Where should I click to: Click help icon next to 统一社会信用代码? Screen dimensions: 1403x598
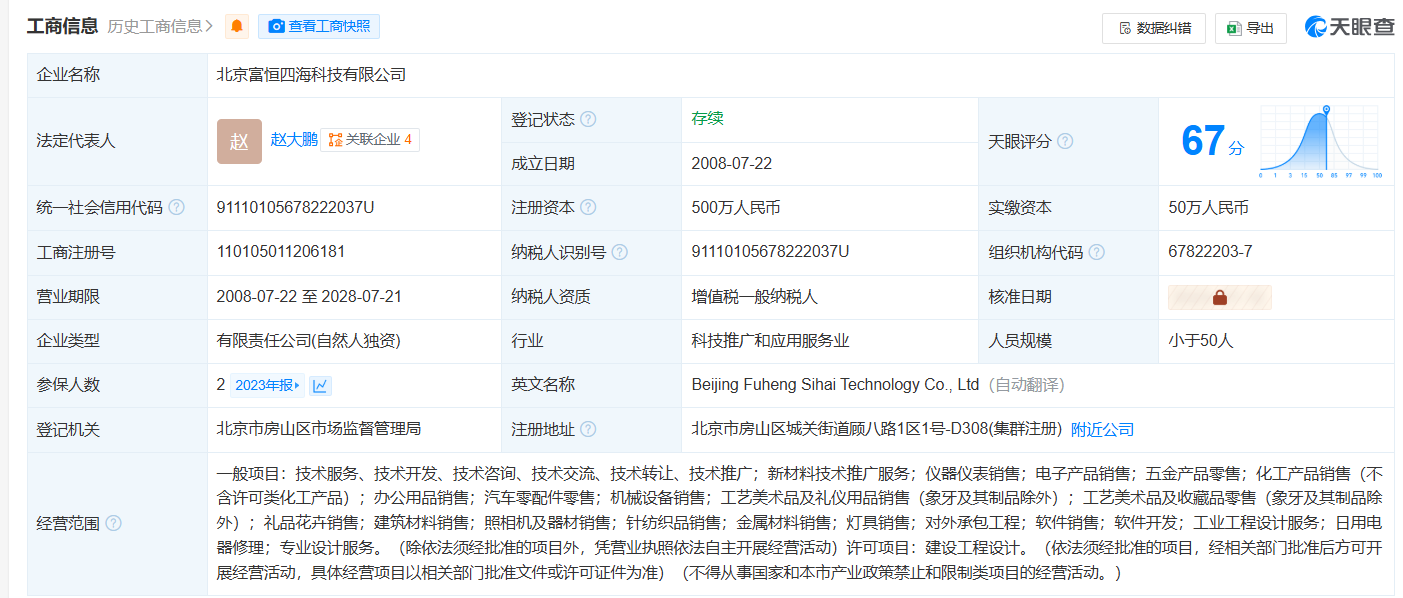(176, 208)
